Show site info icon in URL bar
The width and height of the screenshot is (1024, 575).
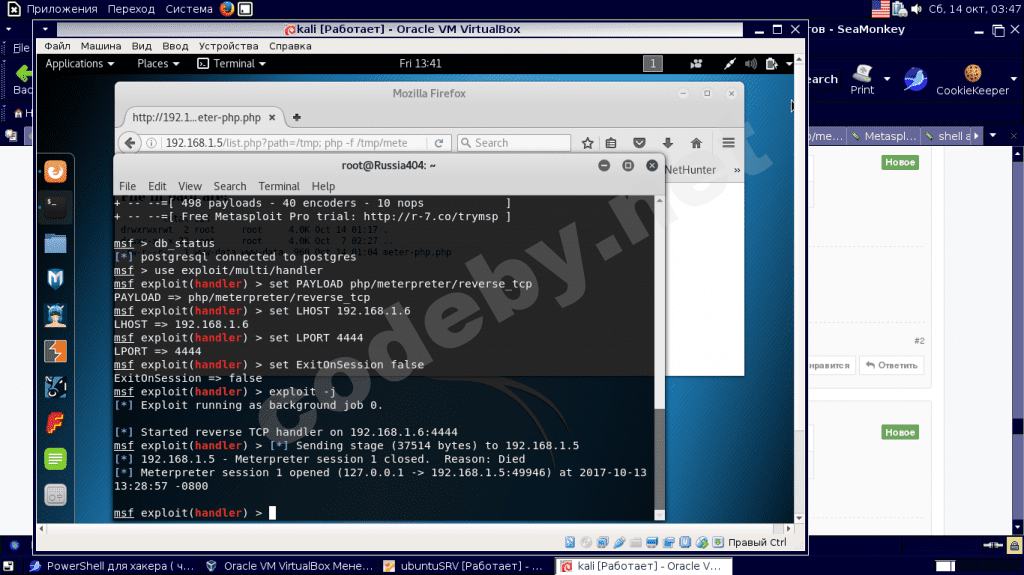[x=151, y=142]
